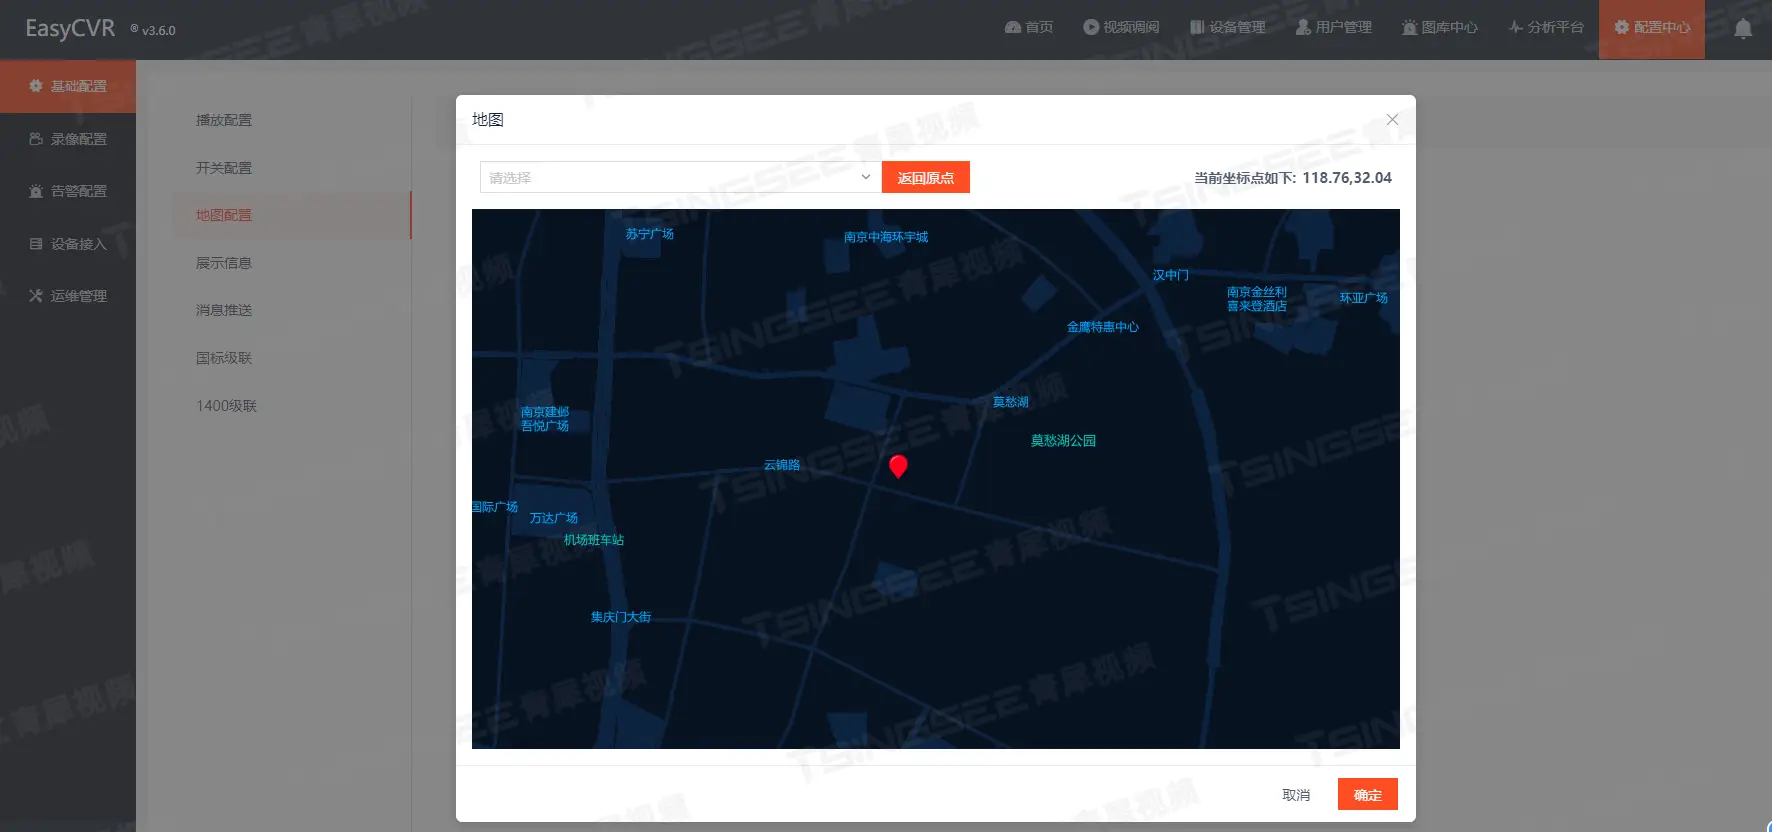
Task: Open 地图配置 submenu item
Action: pos(292,215)
